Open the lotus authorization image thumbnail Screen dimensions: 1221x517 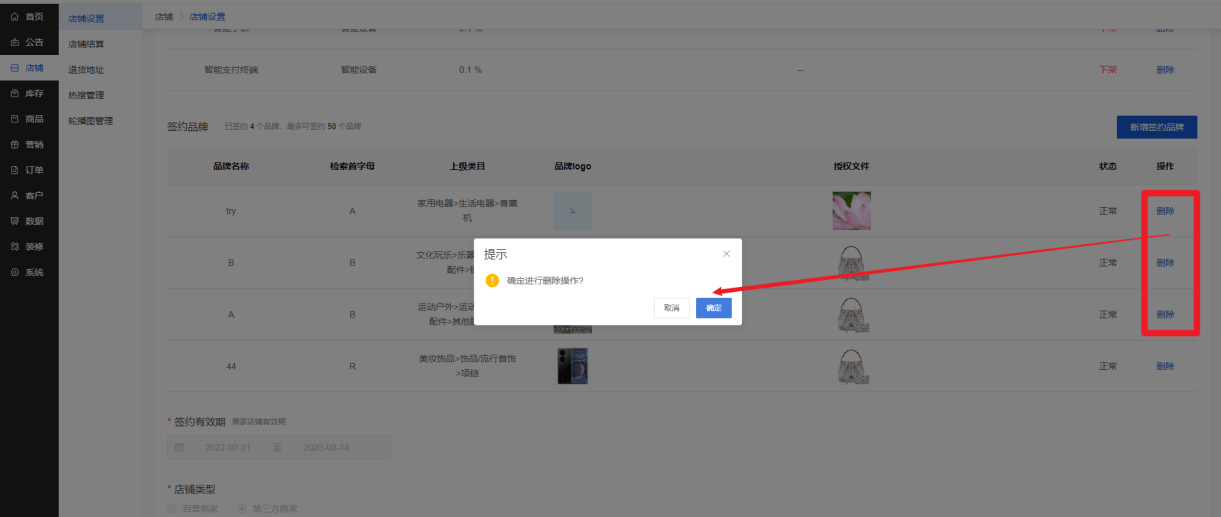coord(851,211)
